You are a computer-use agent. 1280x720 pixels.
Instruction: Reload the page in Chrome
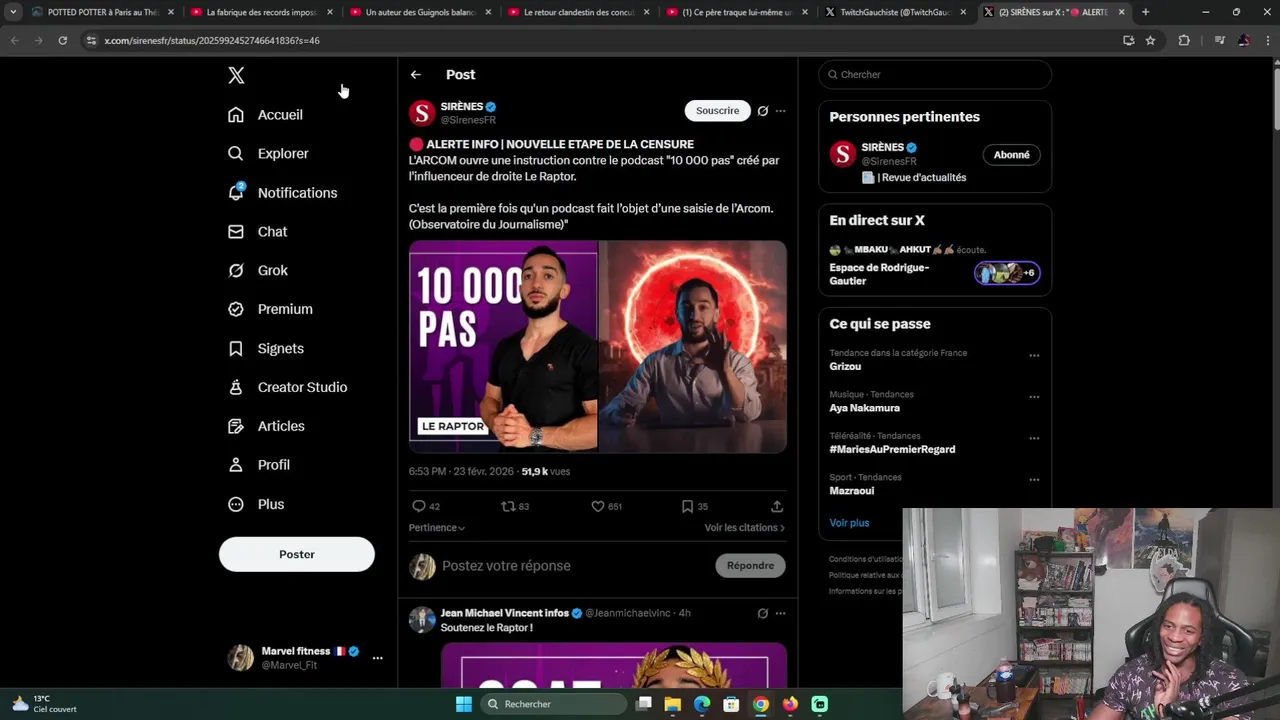pos(62,41)
